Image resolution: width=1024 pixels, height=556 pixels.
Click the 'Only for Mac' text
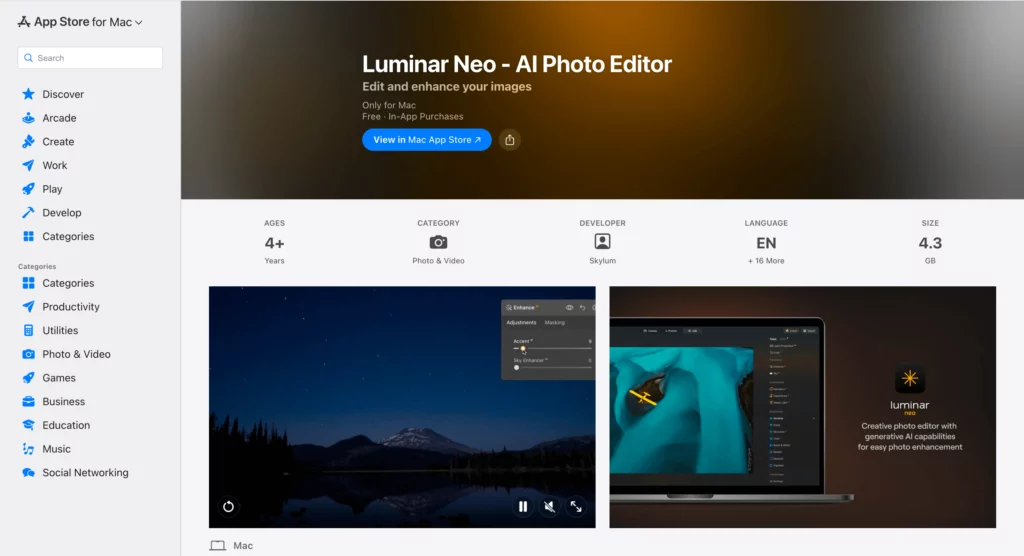(389, 105)
